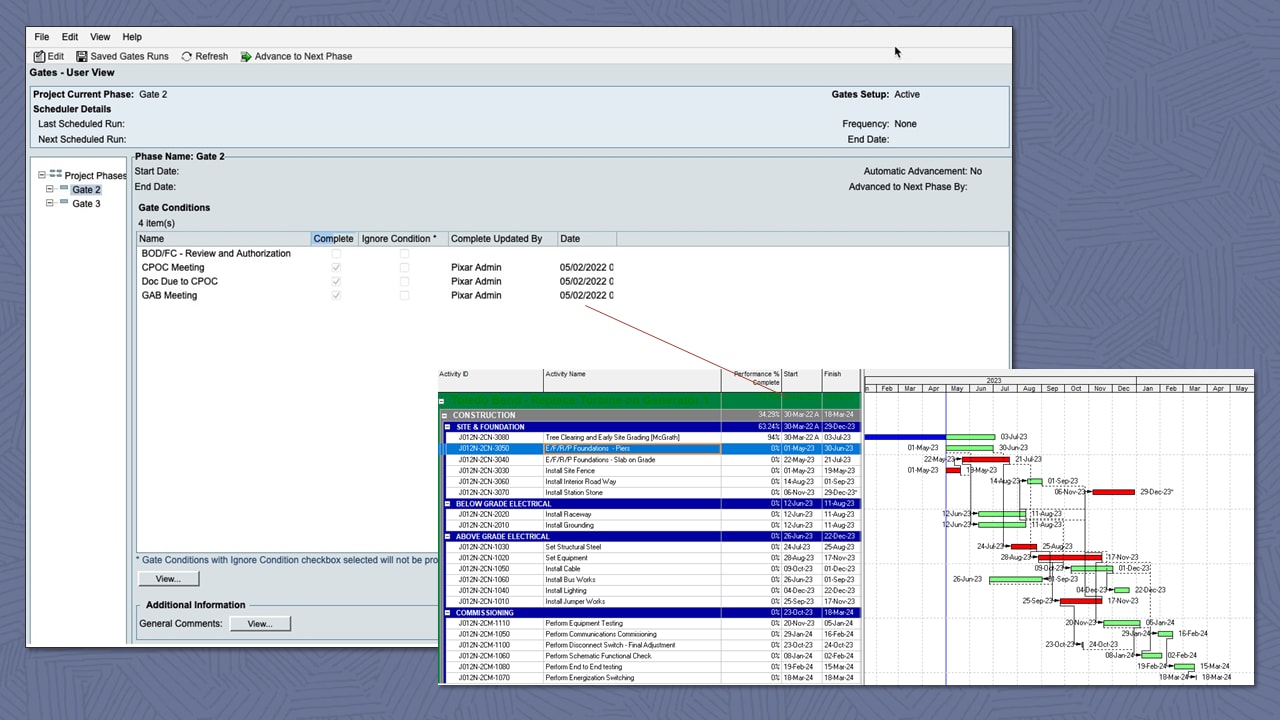Open the Help menu
Screen dimensions: 1280x720
point(132,37)
